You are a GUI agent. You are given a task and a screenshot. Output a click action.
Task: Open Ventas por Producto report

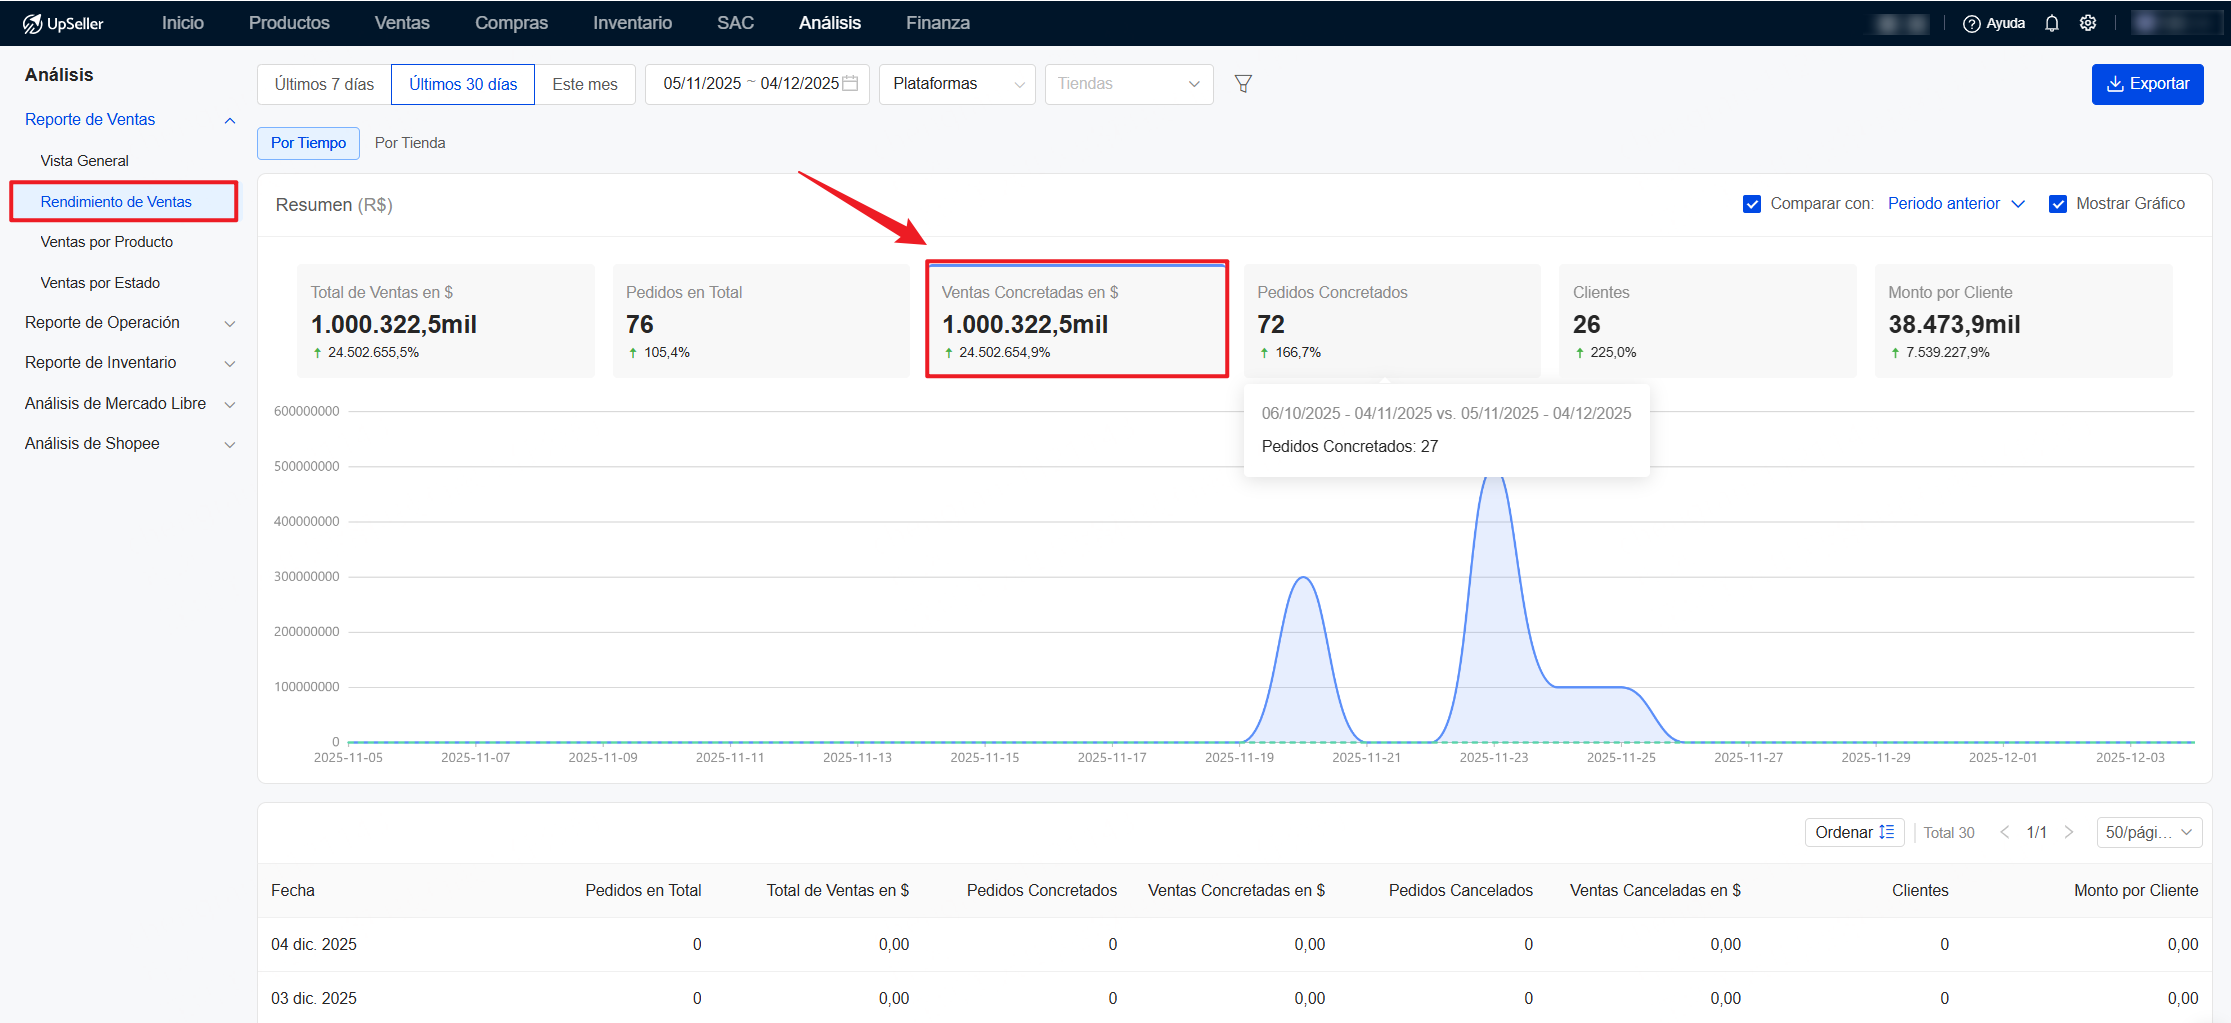pos(107,242)
